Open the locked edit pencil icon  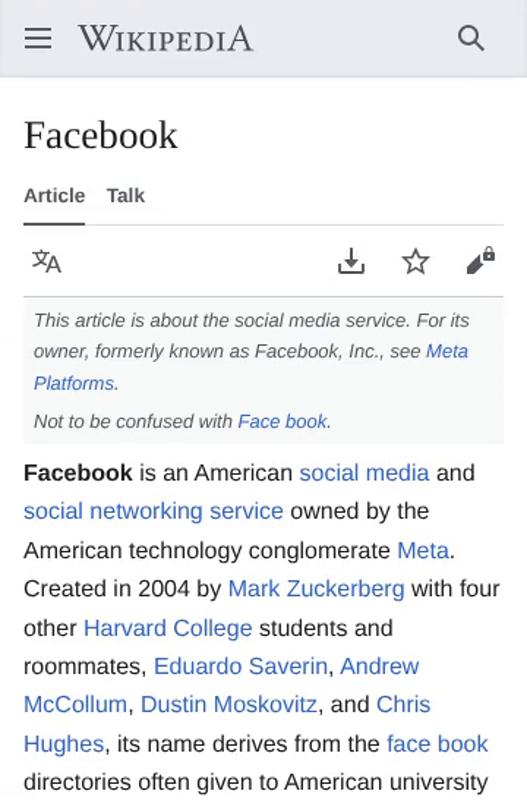pos(481,260)
